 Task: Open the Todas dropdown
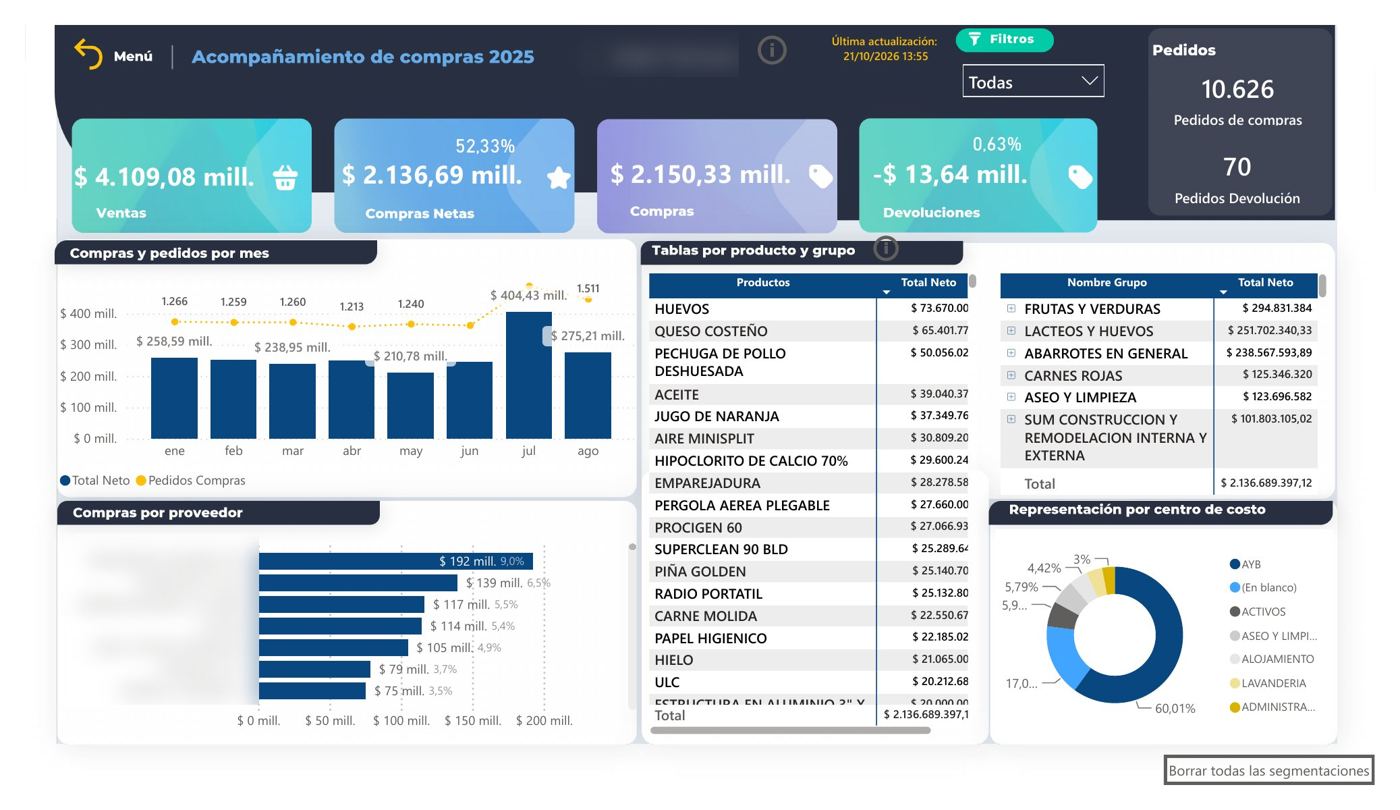pyautogui.click(x=1033, y=82)
